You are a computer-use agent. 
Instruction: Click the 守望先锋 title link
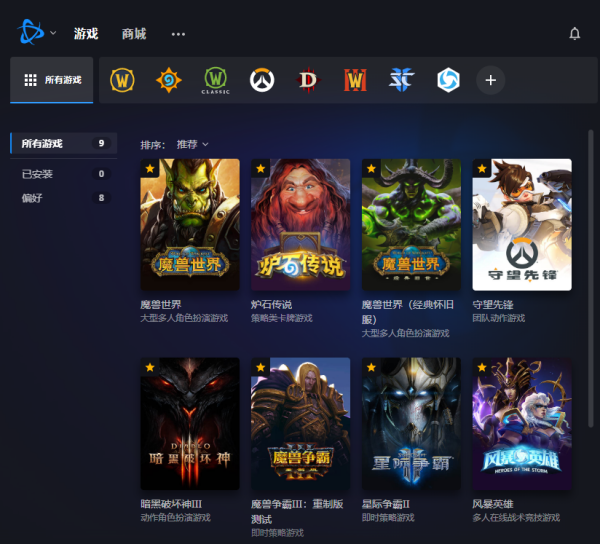point(493,305)
